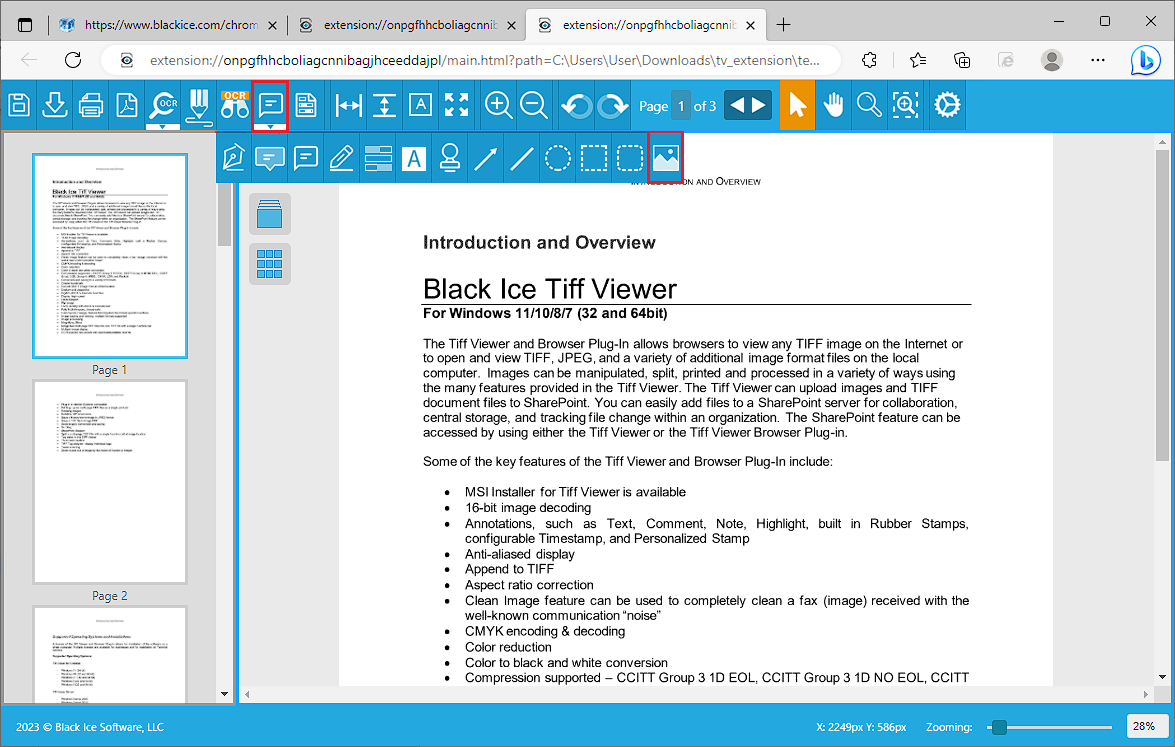
Task: Go to the previous page arrow
Action: (x=737, y=106)
